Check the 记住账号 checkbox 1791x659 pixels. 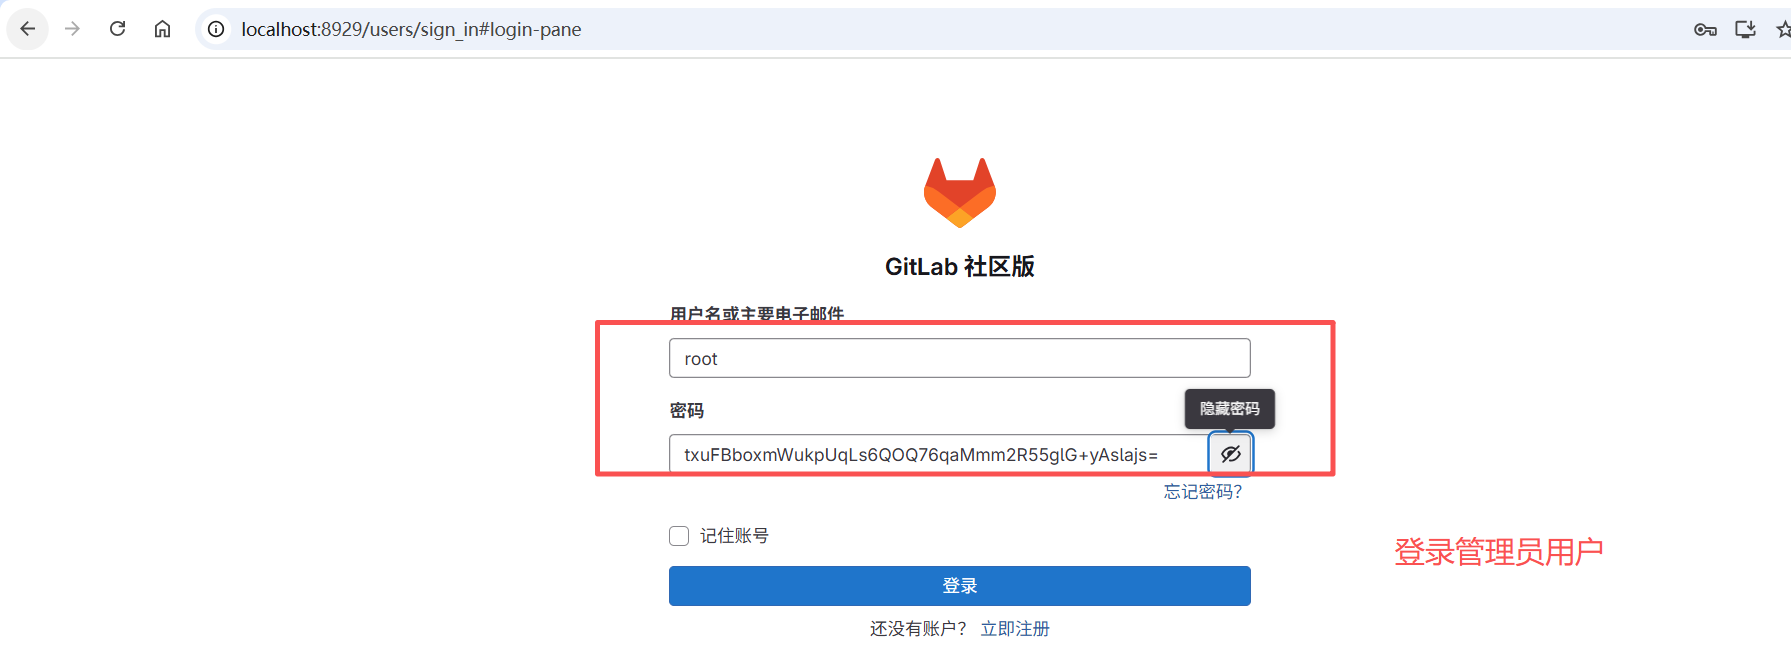[x=679, y=536]
